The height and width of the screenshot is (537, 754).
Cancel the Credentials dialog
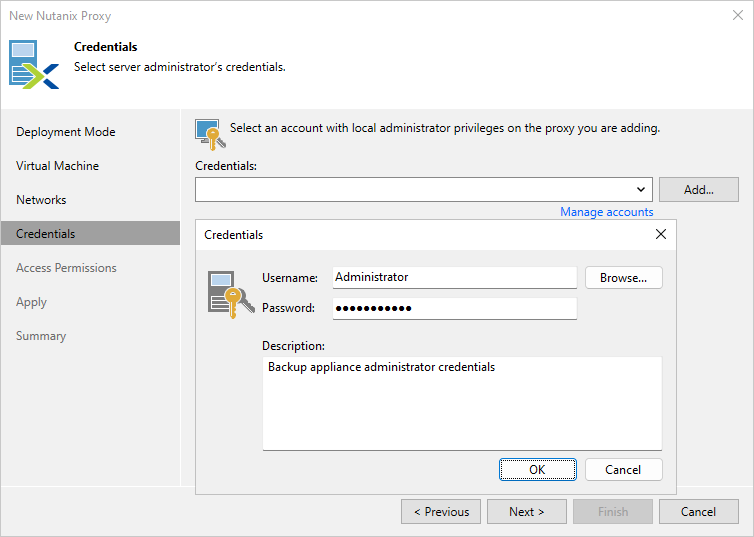(x=623, y=470)
